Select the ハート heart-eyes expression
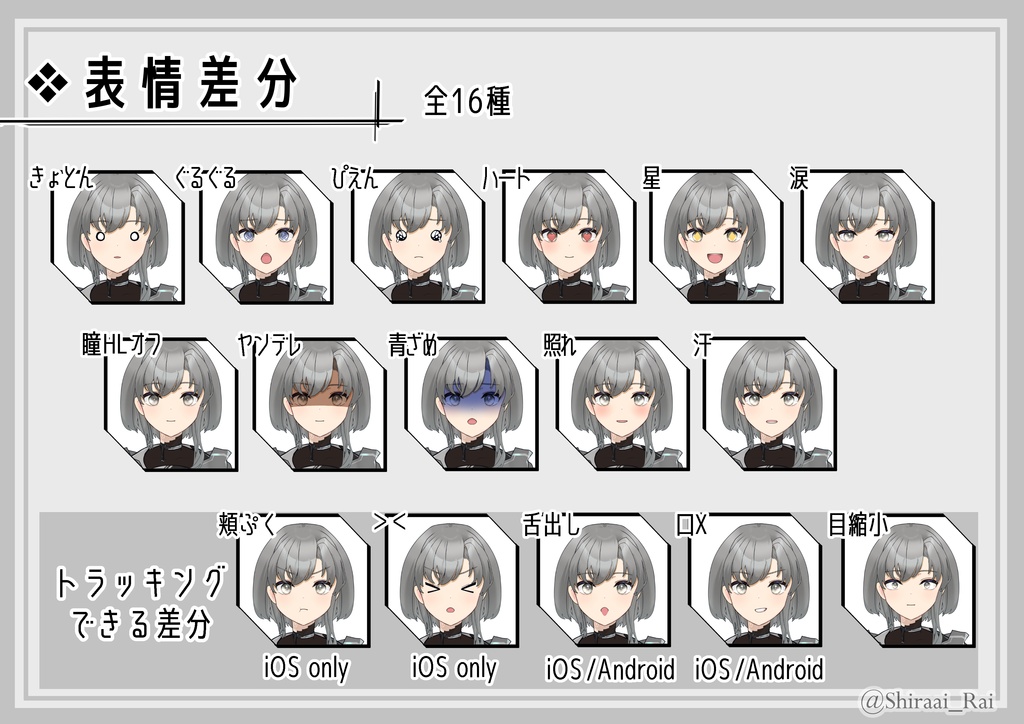Screen dimensions: 1024x724 click(569, 237)
